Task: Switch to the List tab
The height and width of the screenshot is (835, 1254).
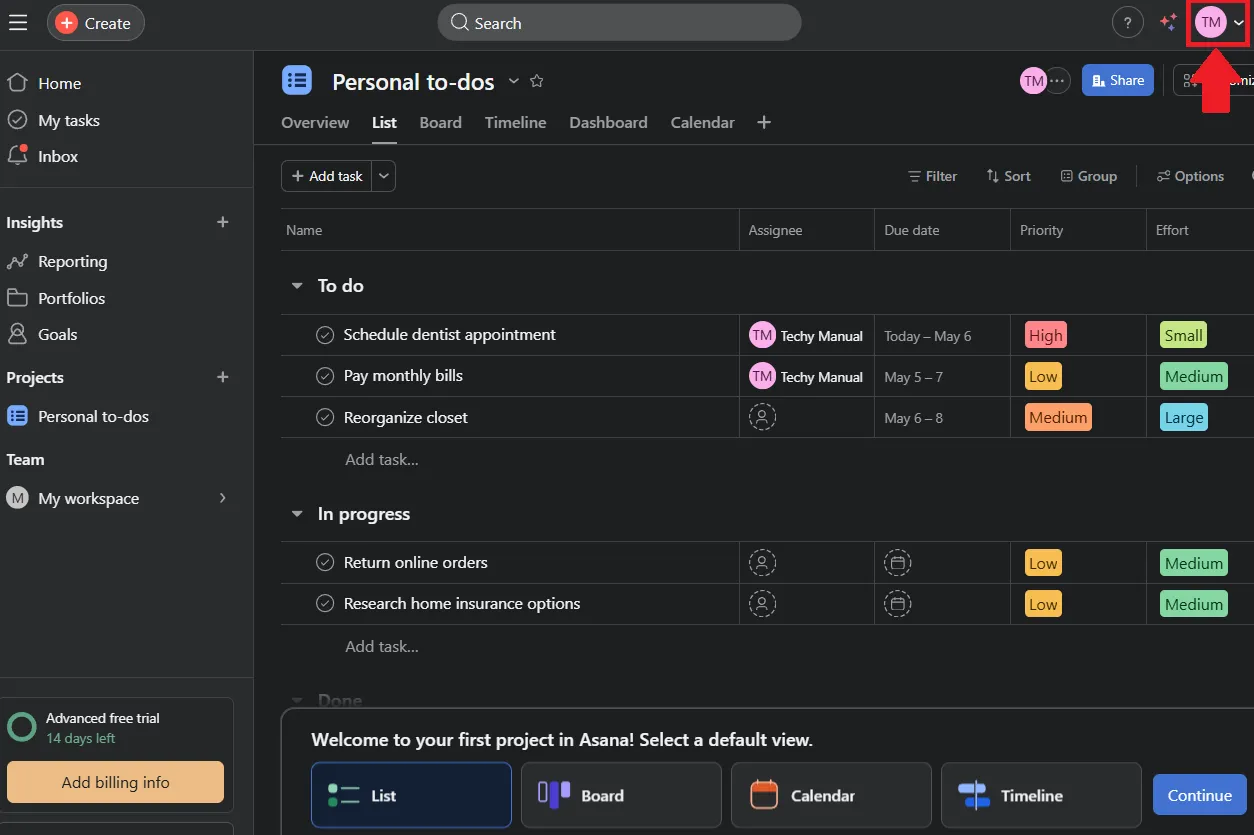Action: tap(384, 122)
